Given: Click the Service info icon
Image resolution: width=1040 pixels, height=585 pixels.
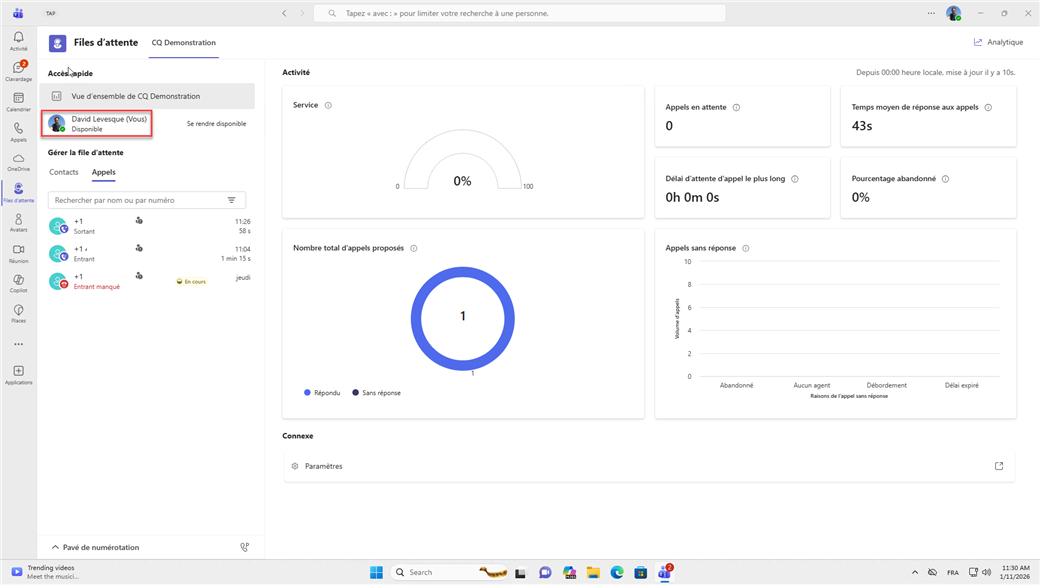Looking at the screenshot, I should 328,105.
